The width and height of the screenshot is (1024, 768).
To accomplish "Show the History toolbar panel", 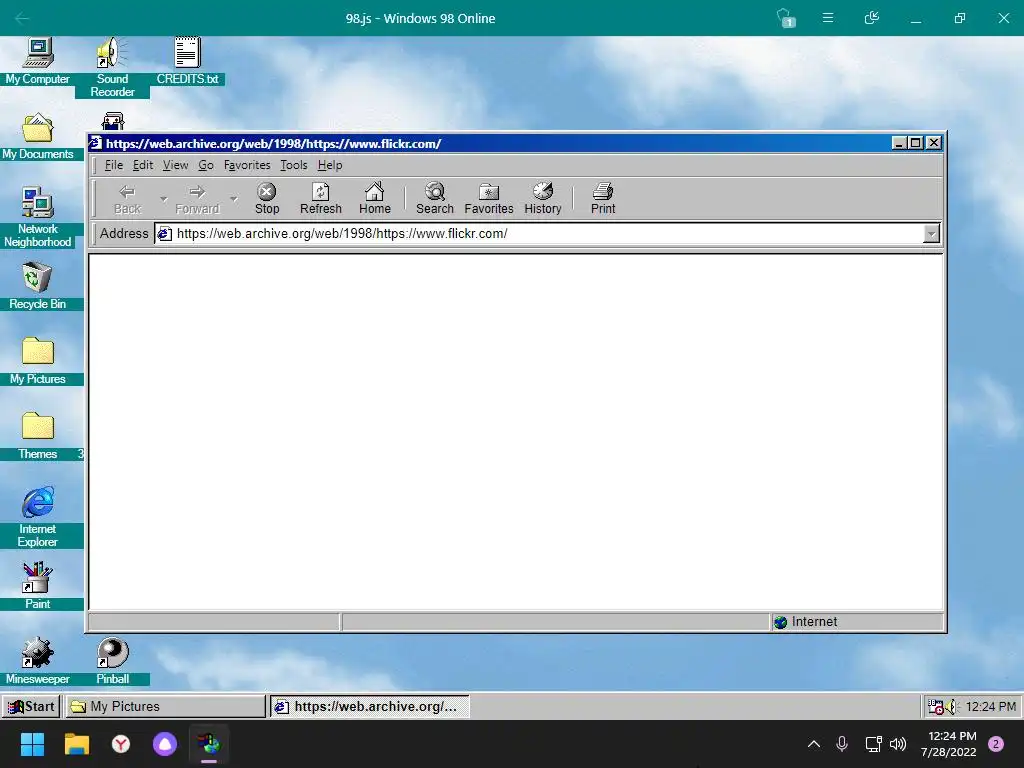I will pos(543,199).
